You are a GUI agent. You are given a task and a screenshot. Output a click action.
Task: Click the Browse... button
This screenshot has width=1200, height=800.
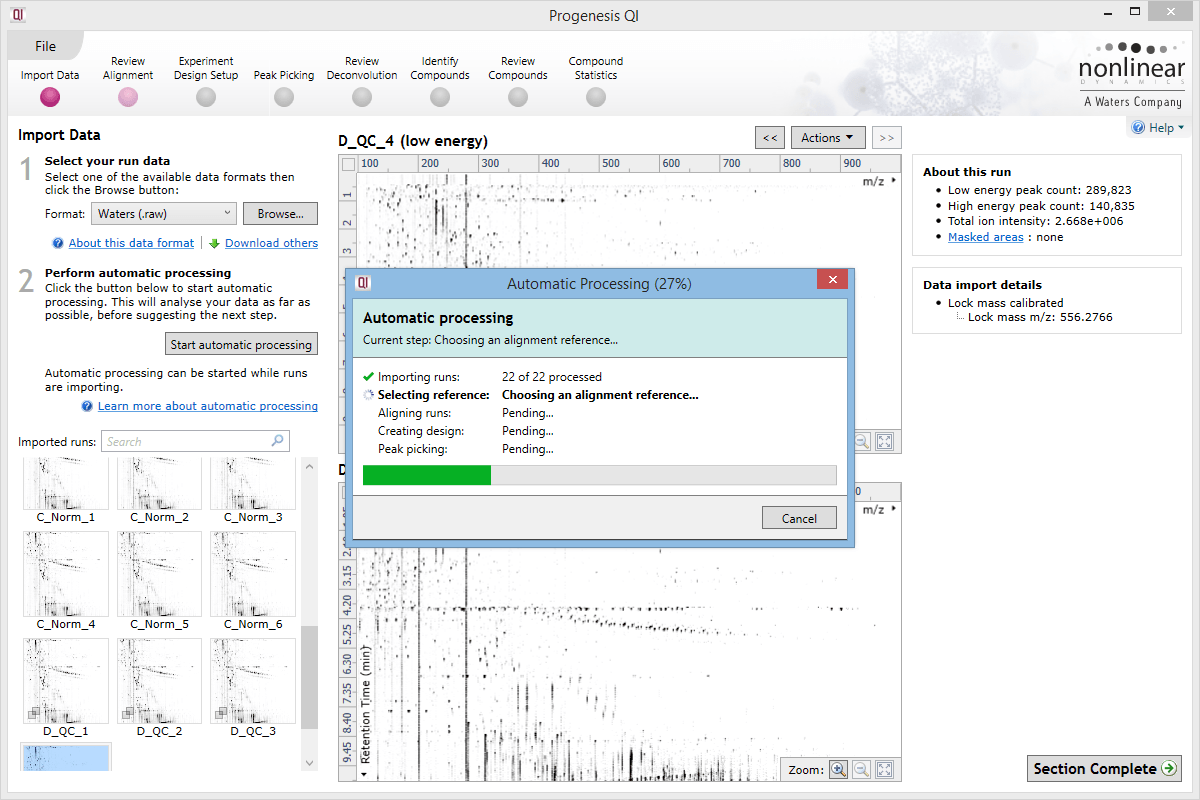(x=280, y=214)
